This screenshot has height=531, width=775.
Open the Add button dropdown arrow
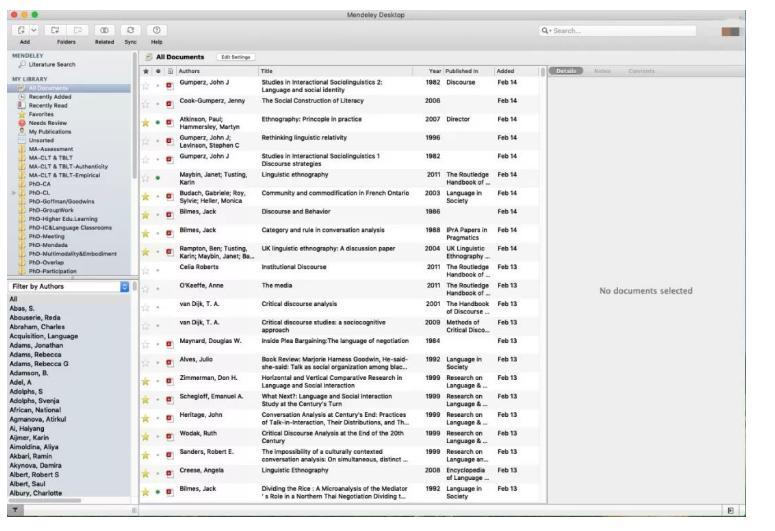(34, 30)
